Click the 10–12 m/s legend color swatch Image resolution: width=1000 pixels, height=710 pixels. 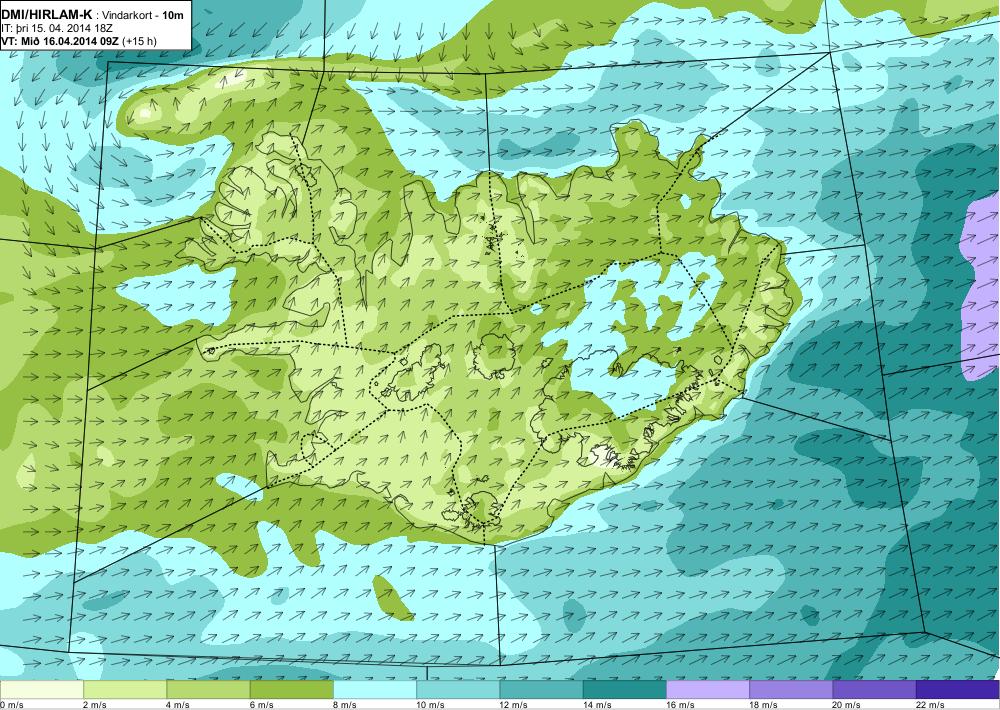click(x=458, y=690)
